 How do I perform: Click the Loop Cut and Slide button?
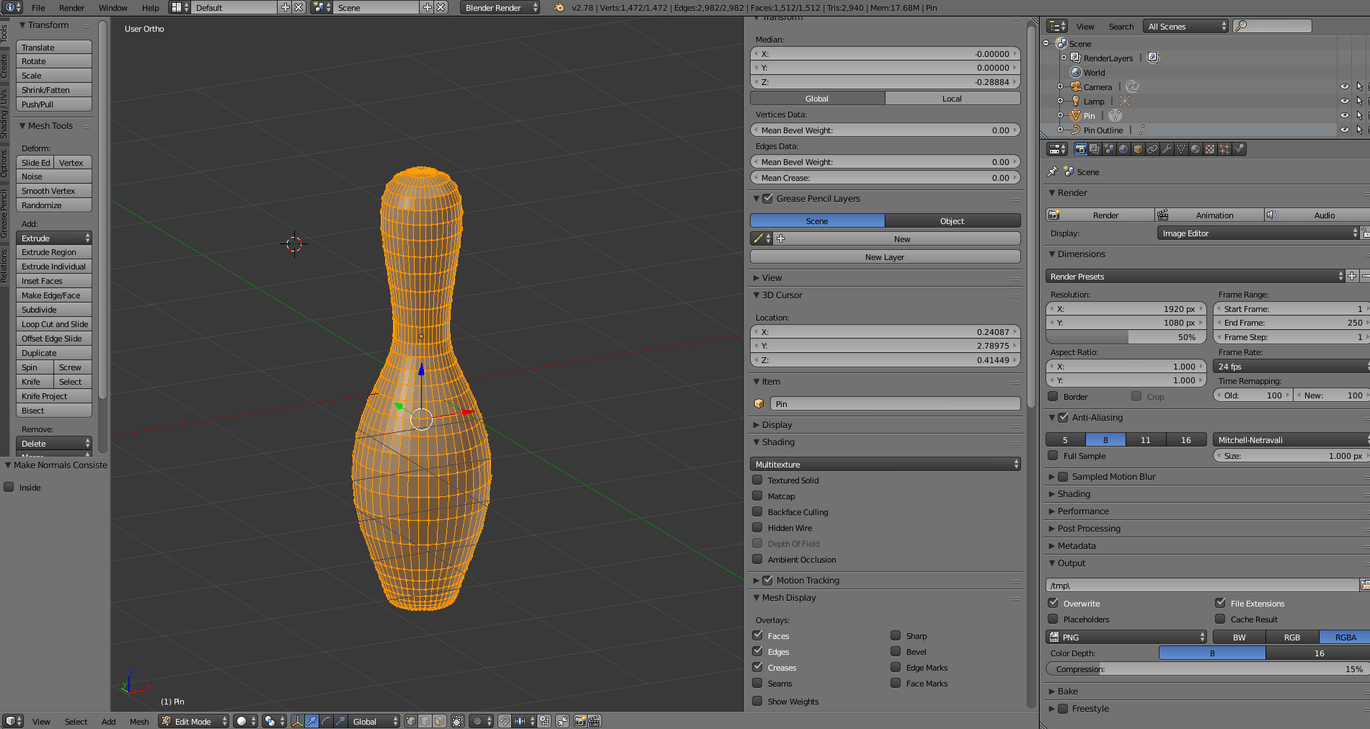[x=54, y=324]
